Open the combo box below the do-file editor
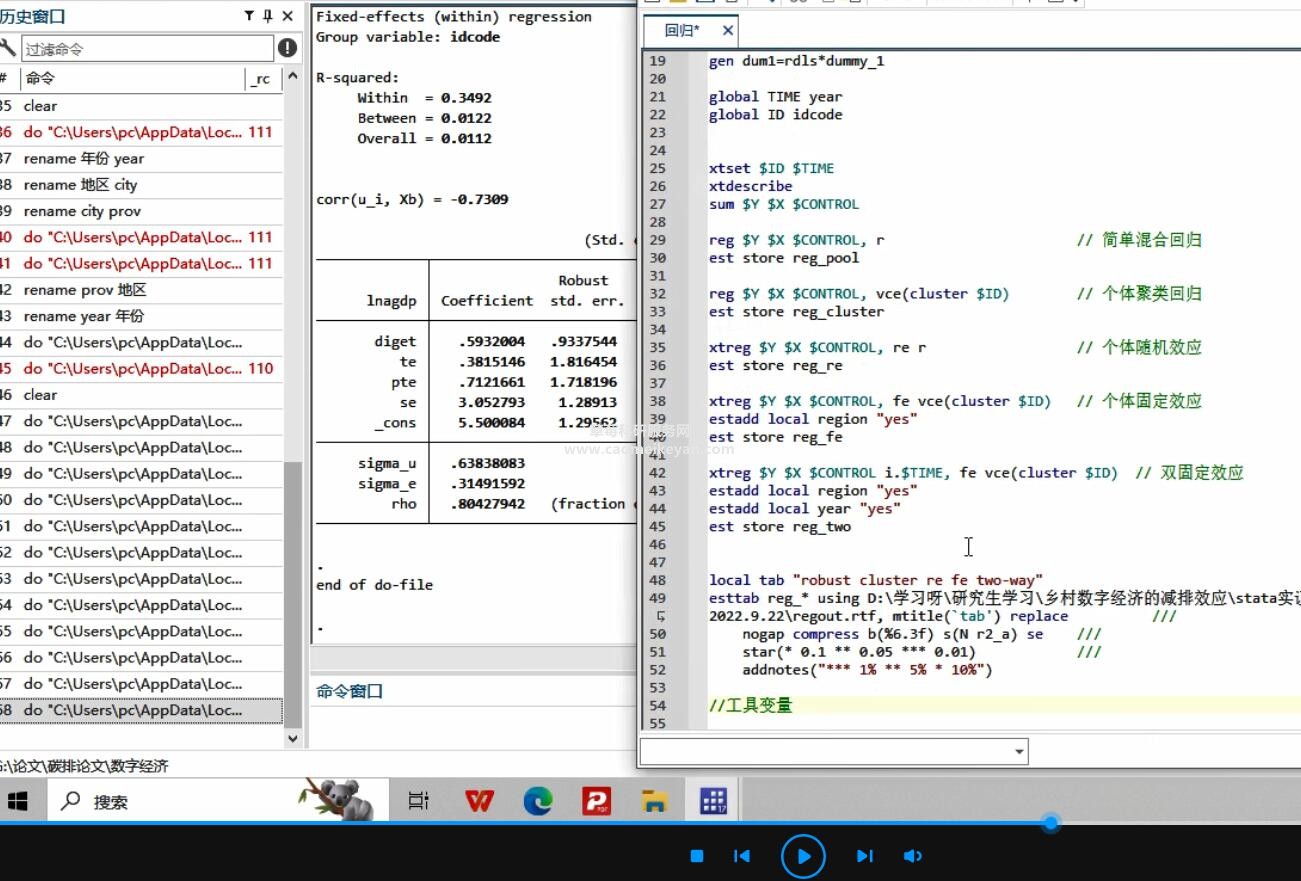This screenshot has width=1301, height=881. click(1019, 751)
